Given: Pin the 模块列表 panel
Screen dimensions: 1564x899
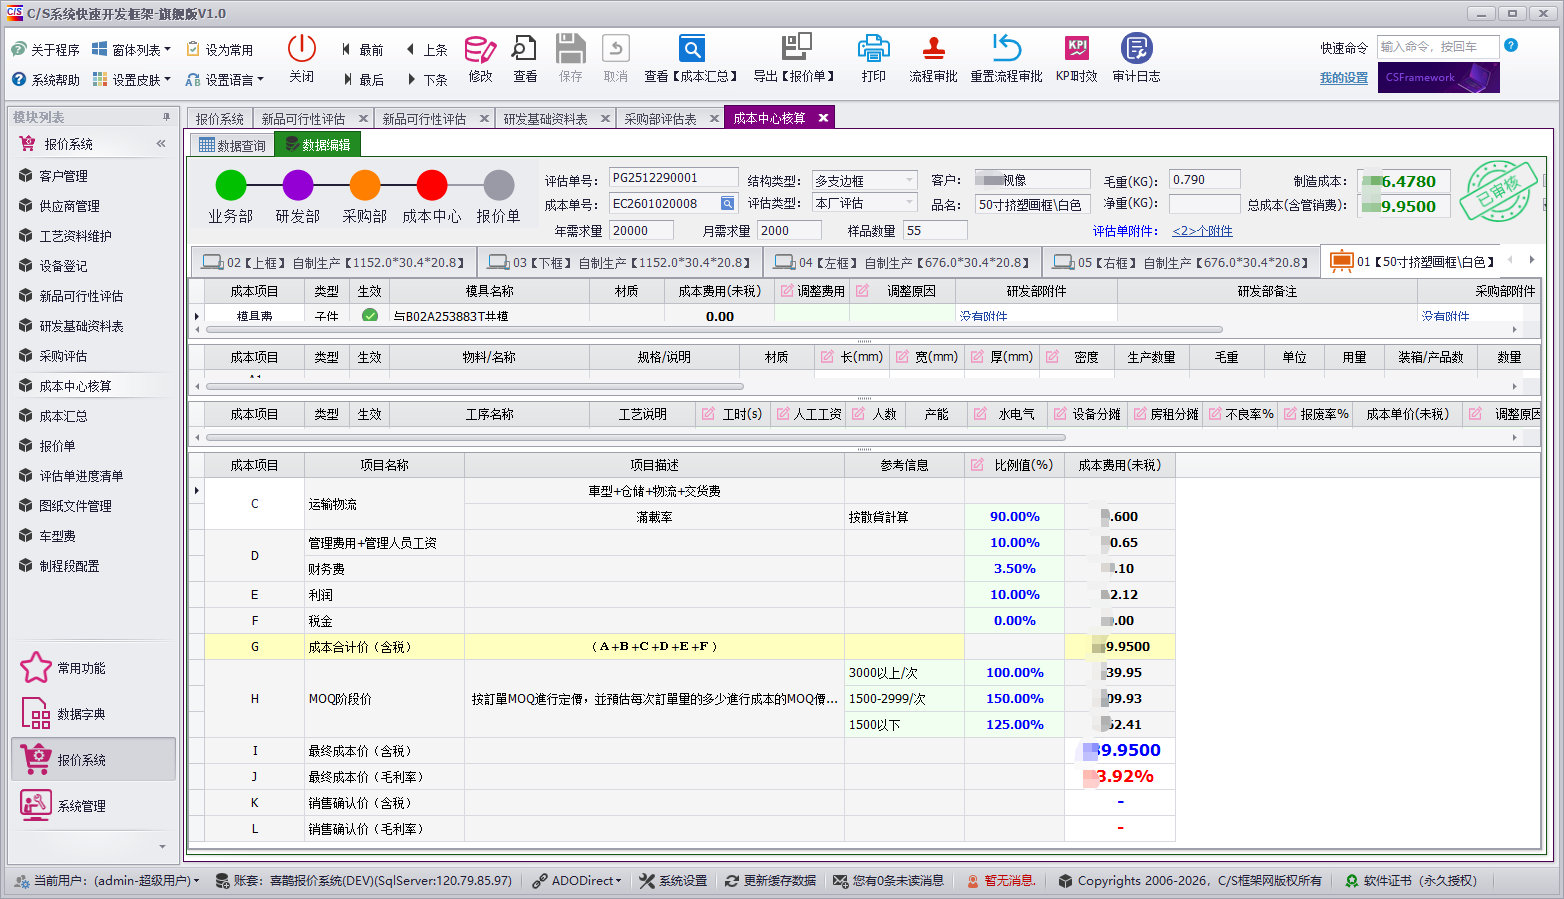Looking at the screenshot, I should (x=166, y=117).
